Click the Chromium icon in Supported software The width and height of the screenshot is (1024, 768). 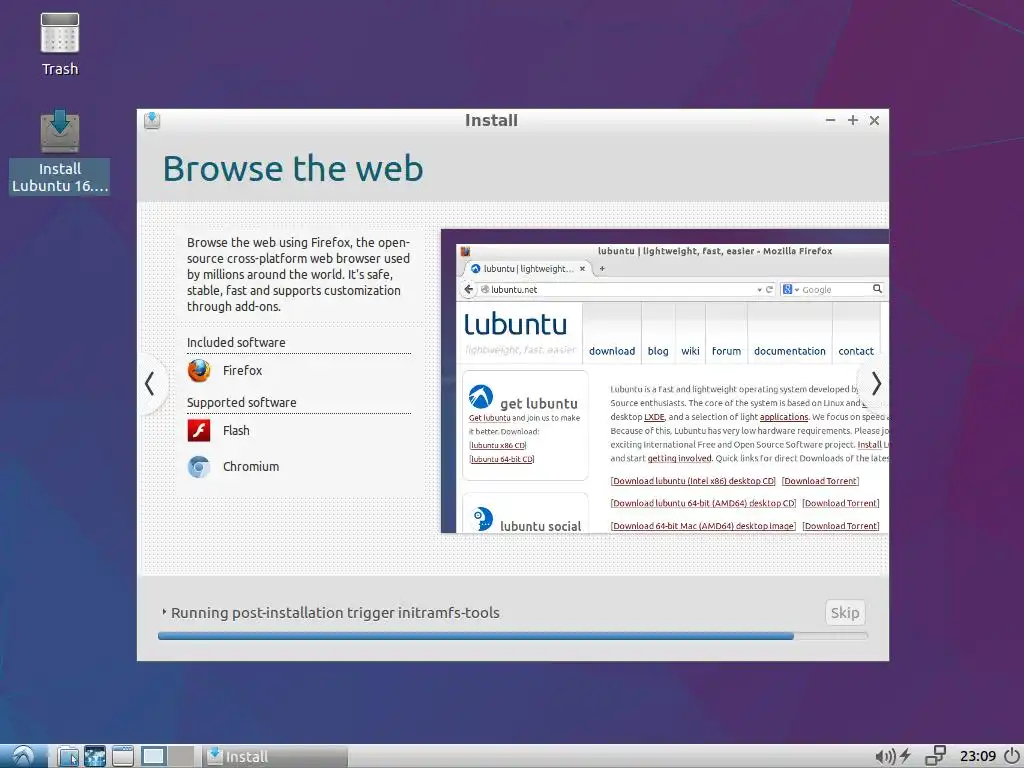(x=199, y=466)
